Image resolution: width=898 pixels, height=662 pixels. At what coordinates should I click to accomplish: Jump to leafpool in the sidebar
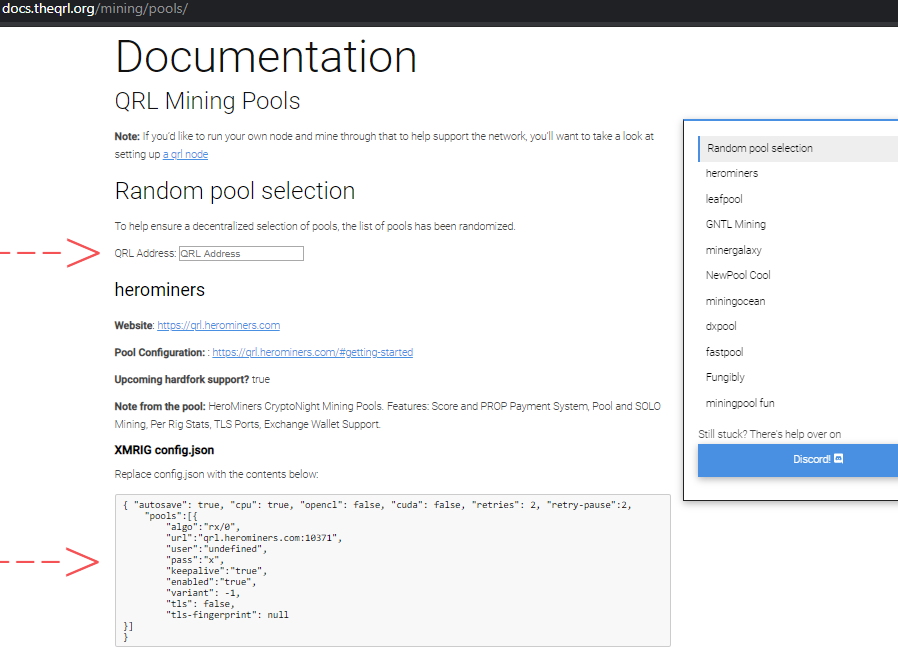coord(724,199)
